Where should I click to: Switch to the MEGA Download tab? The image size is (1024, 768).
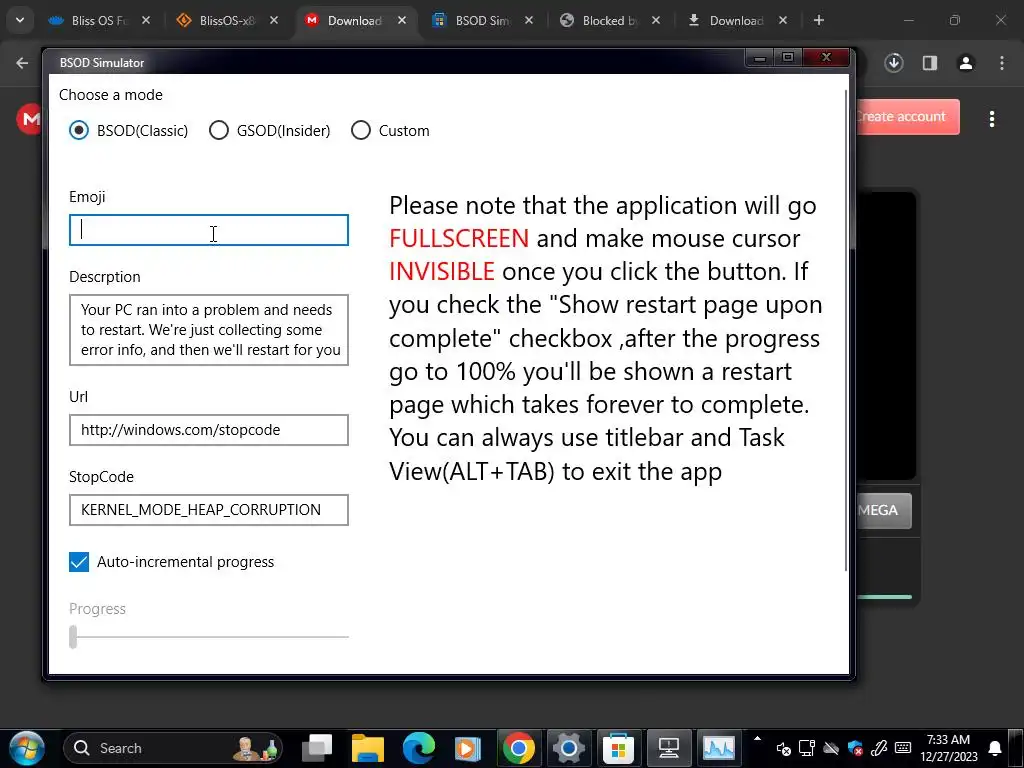click(355, 20)
